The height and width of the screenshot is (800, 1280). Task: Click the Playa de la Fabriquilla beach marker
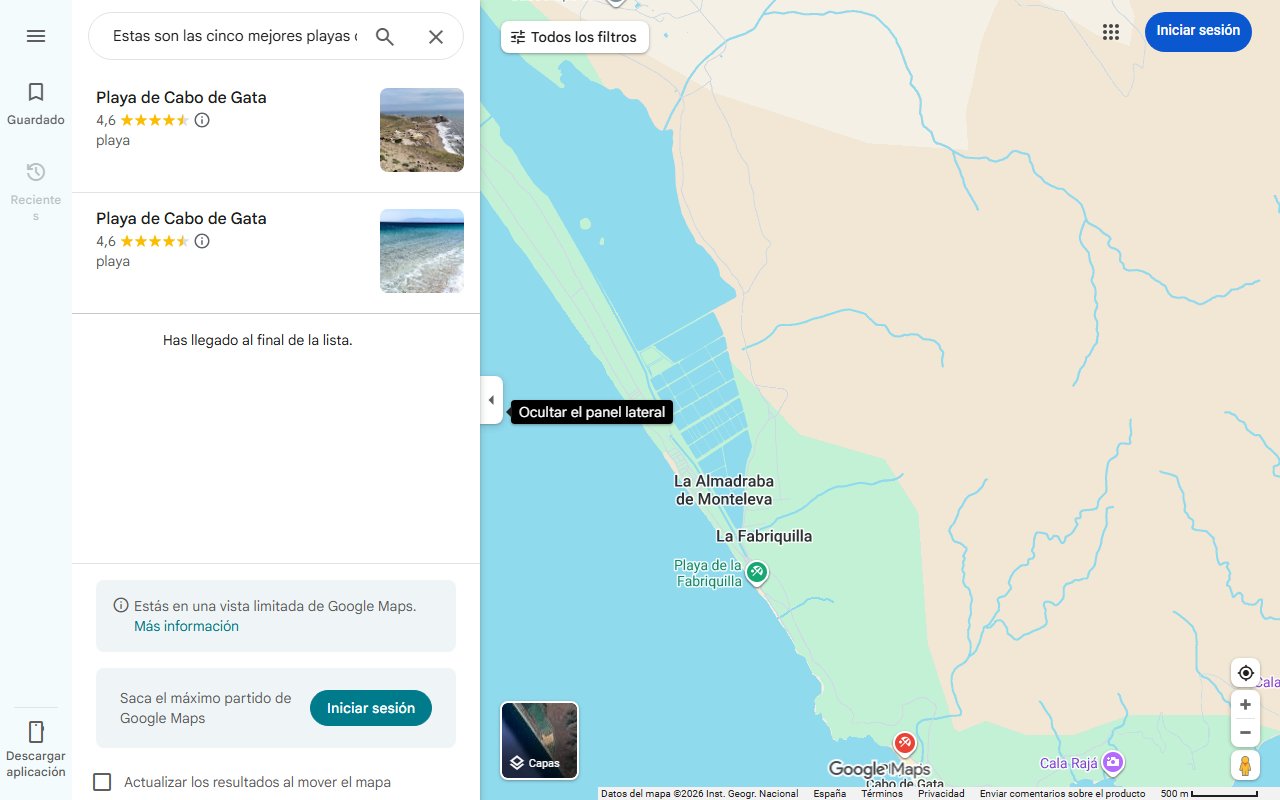click(x=757, y=572)
